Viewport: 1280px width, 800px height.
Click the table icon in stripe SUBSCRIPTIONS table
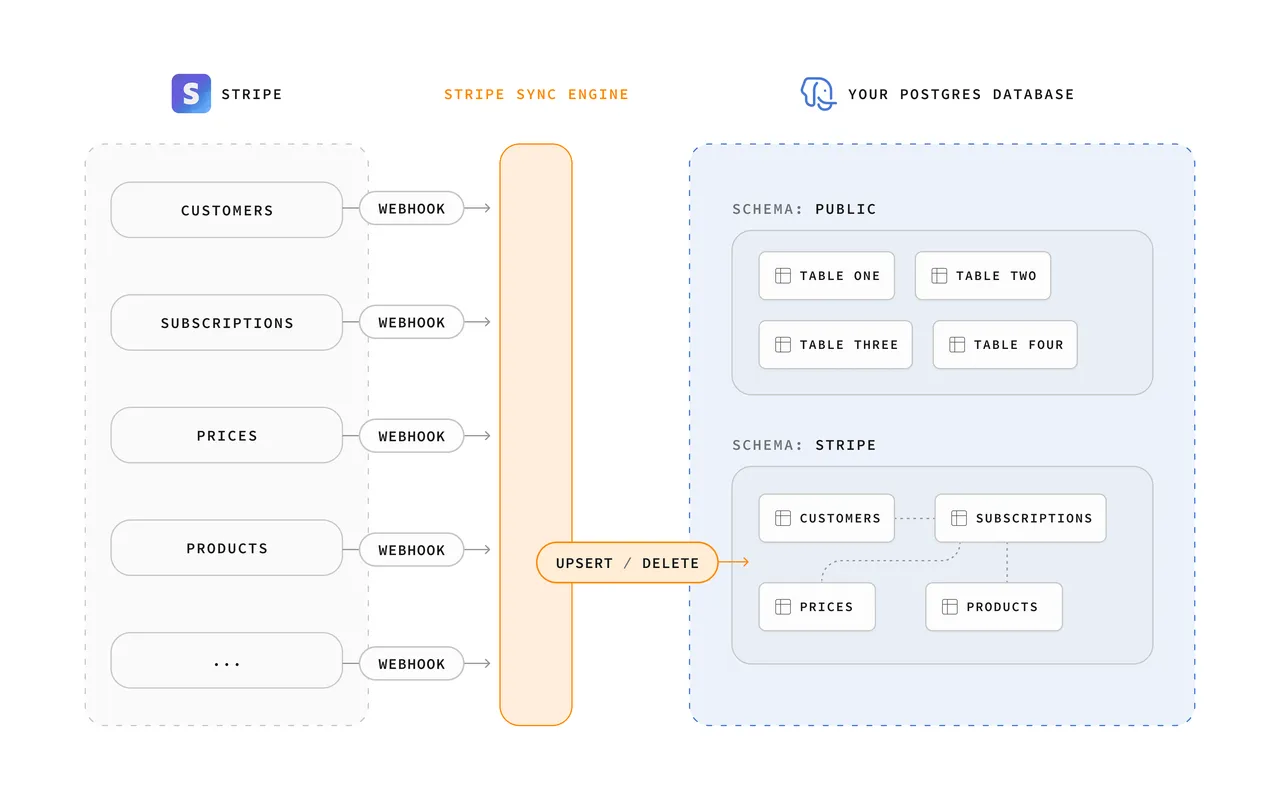pos(959,518)
